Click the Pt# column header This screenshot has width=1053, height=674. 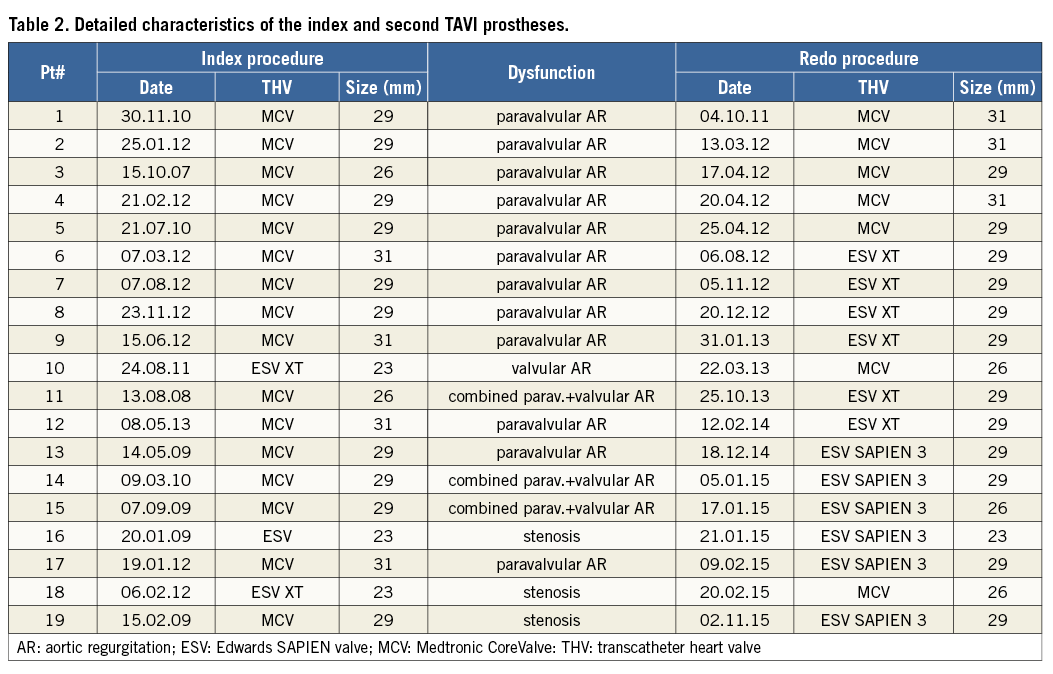tap(52, 73)
